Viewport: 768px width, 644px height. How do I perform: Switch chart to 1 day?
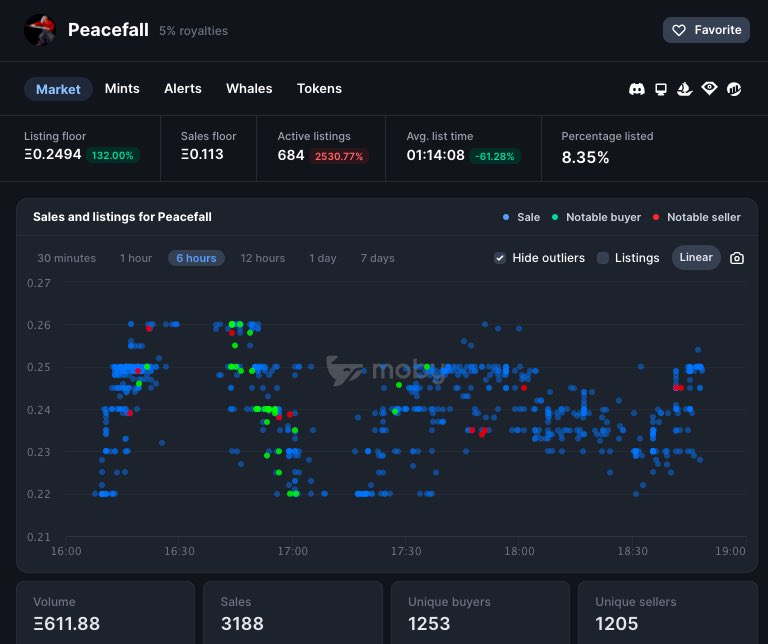pos(322,258)
